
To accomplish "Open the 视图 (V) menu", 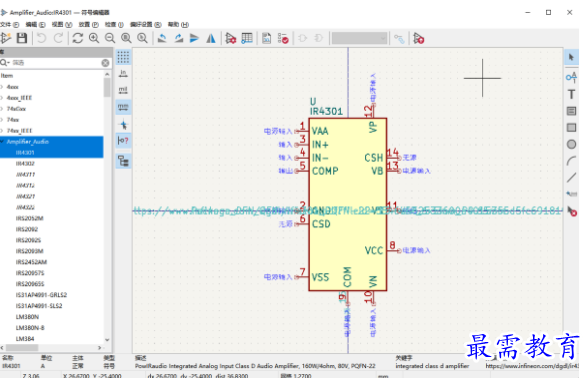I will coord(62,24).
